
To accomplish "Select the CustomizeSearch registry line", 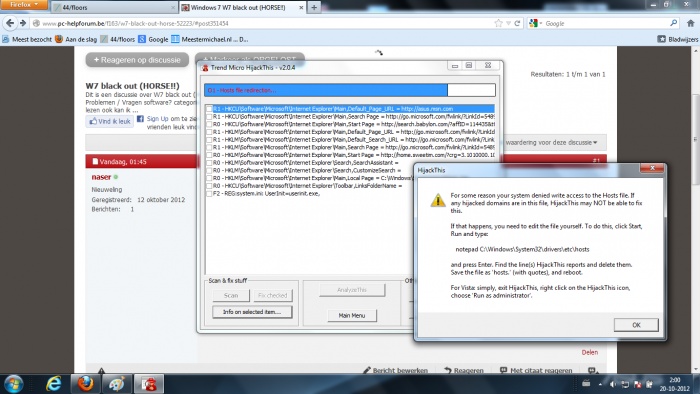I will [x=308, y=170].
